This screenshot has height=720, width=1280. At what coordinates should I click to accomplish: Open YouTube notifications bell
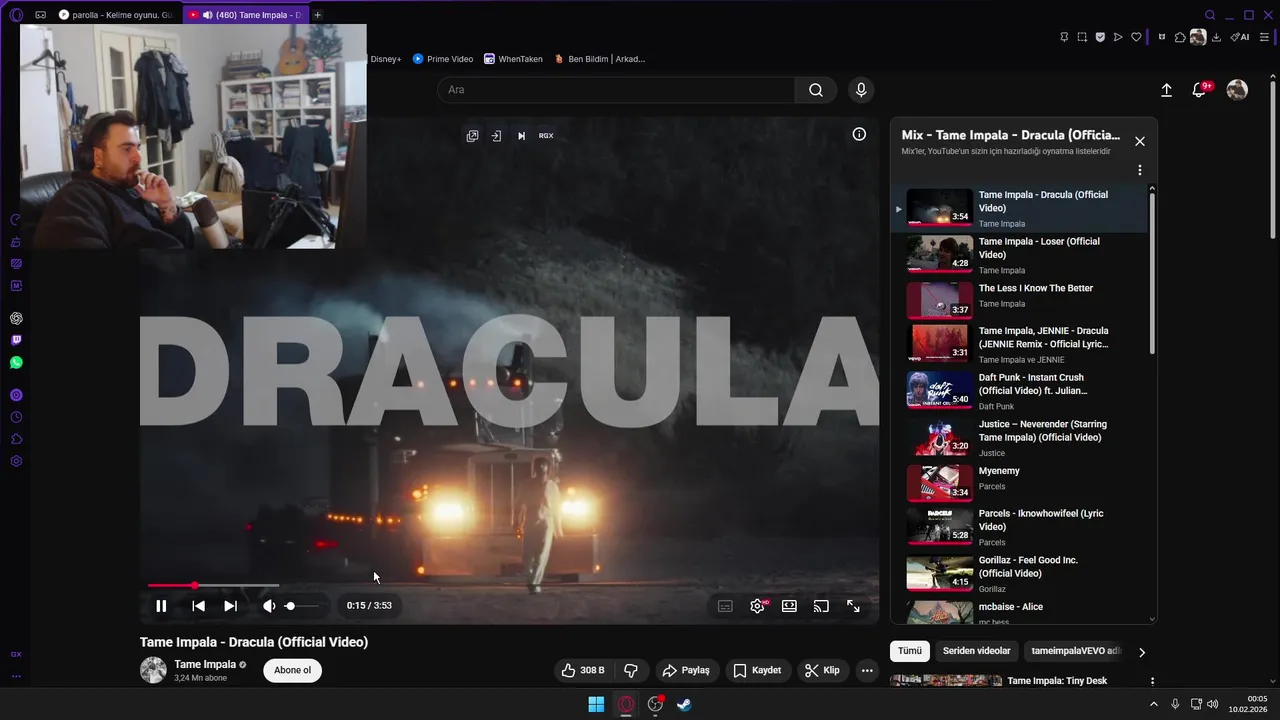[1199, 90]
